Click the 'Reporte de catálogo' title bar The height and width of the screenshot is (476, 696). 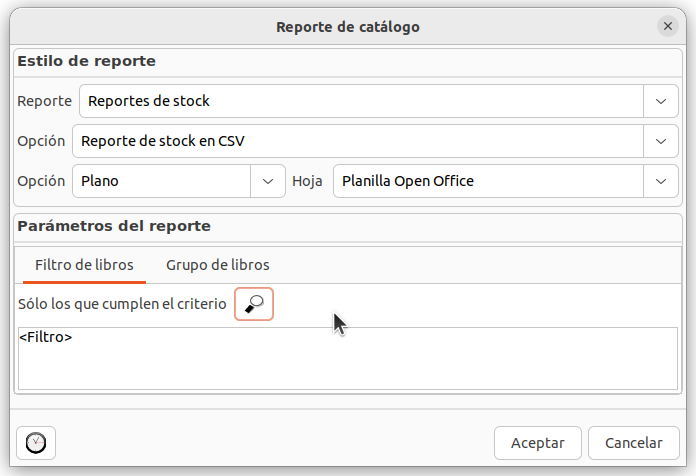coord(347,26)
